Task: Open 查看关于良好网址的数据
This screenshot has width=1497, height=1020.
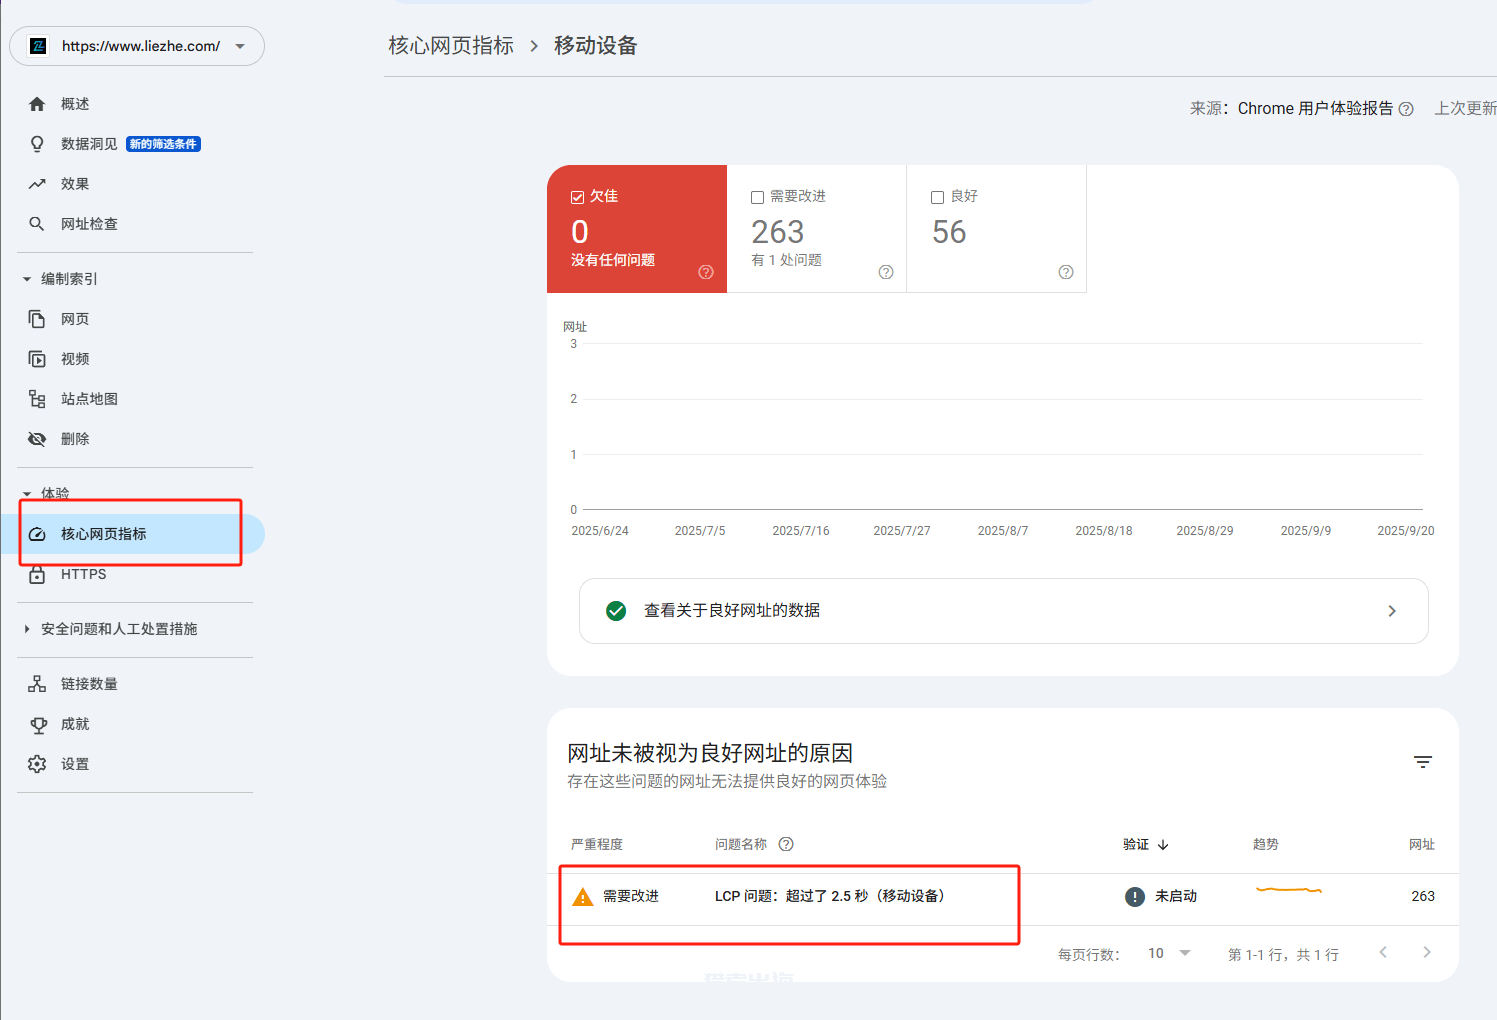Action: point(1003,610)
